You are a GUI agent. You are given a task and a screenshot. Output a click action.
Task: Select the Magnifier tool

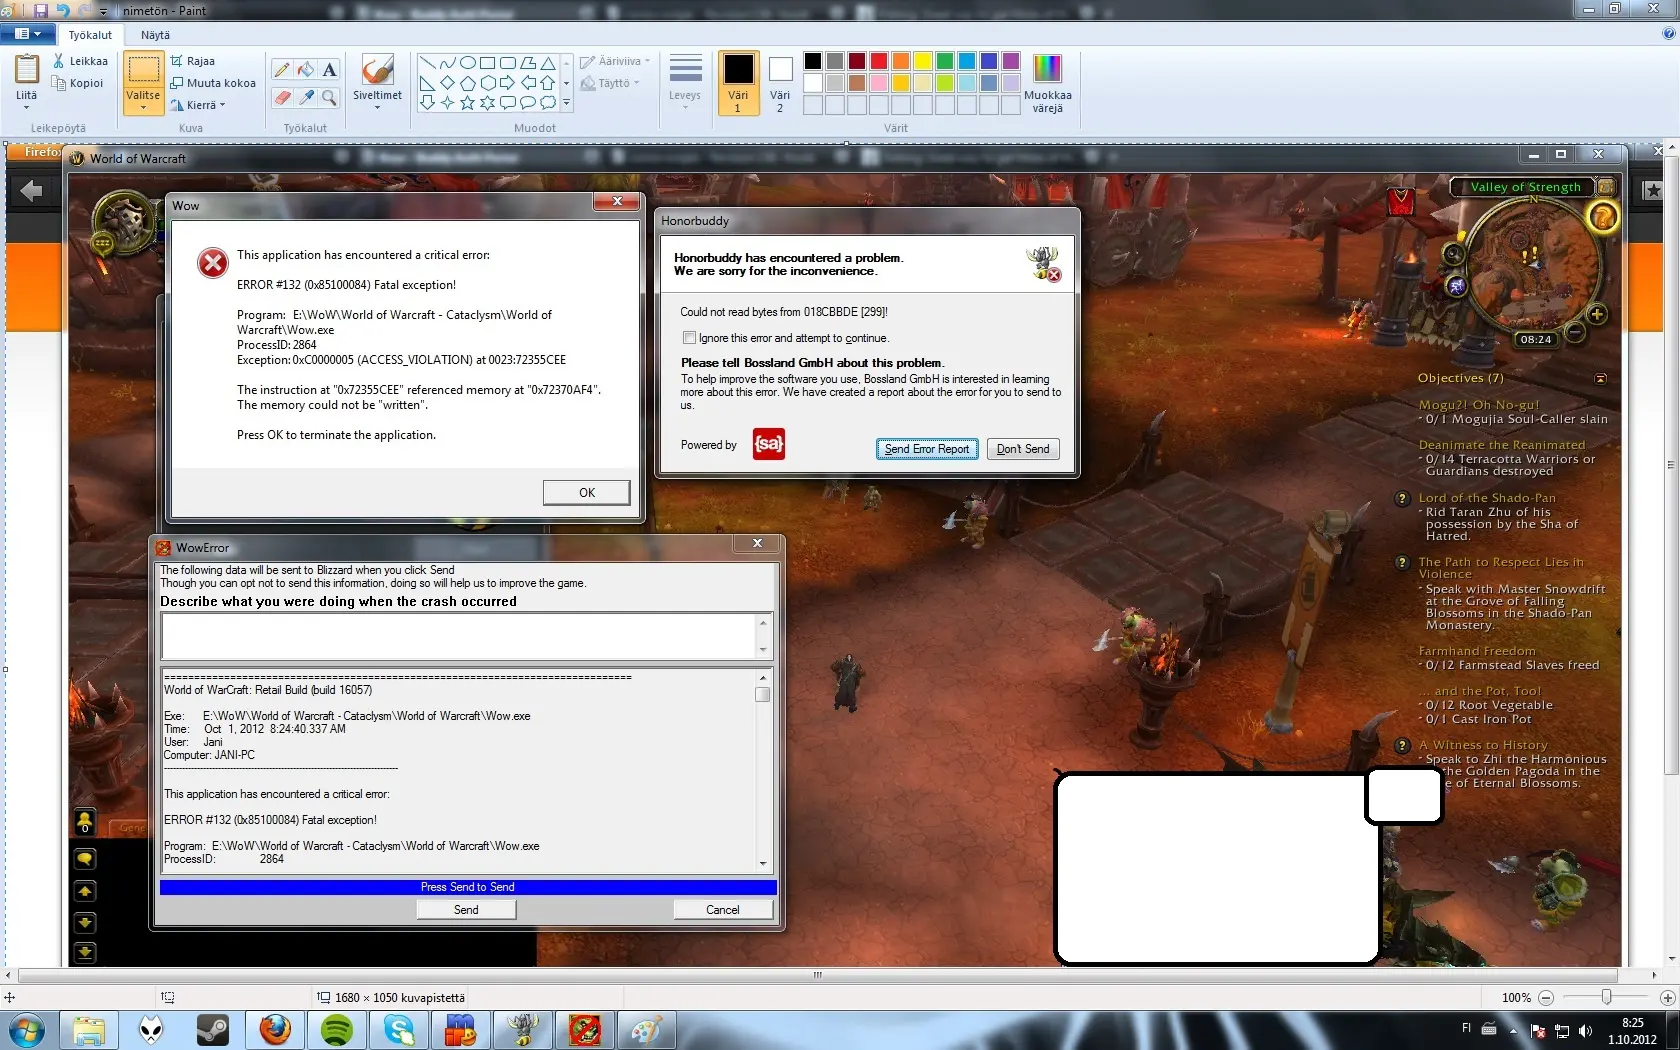[329, 97]
